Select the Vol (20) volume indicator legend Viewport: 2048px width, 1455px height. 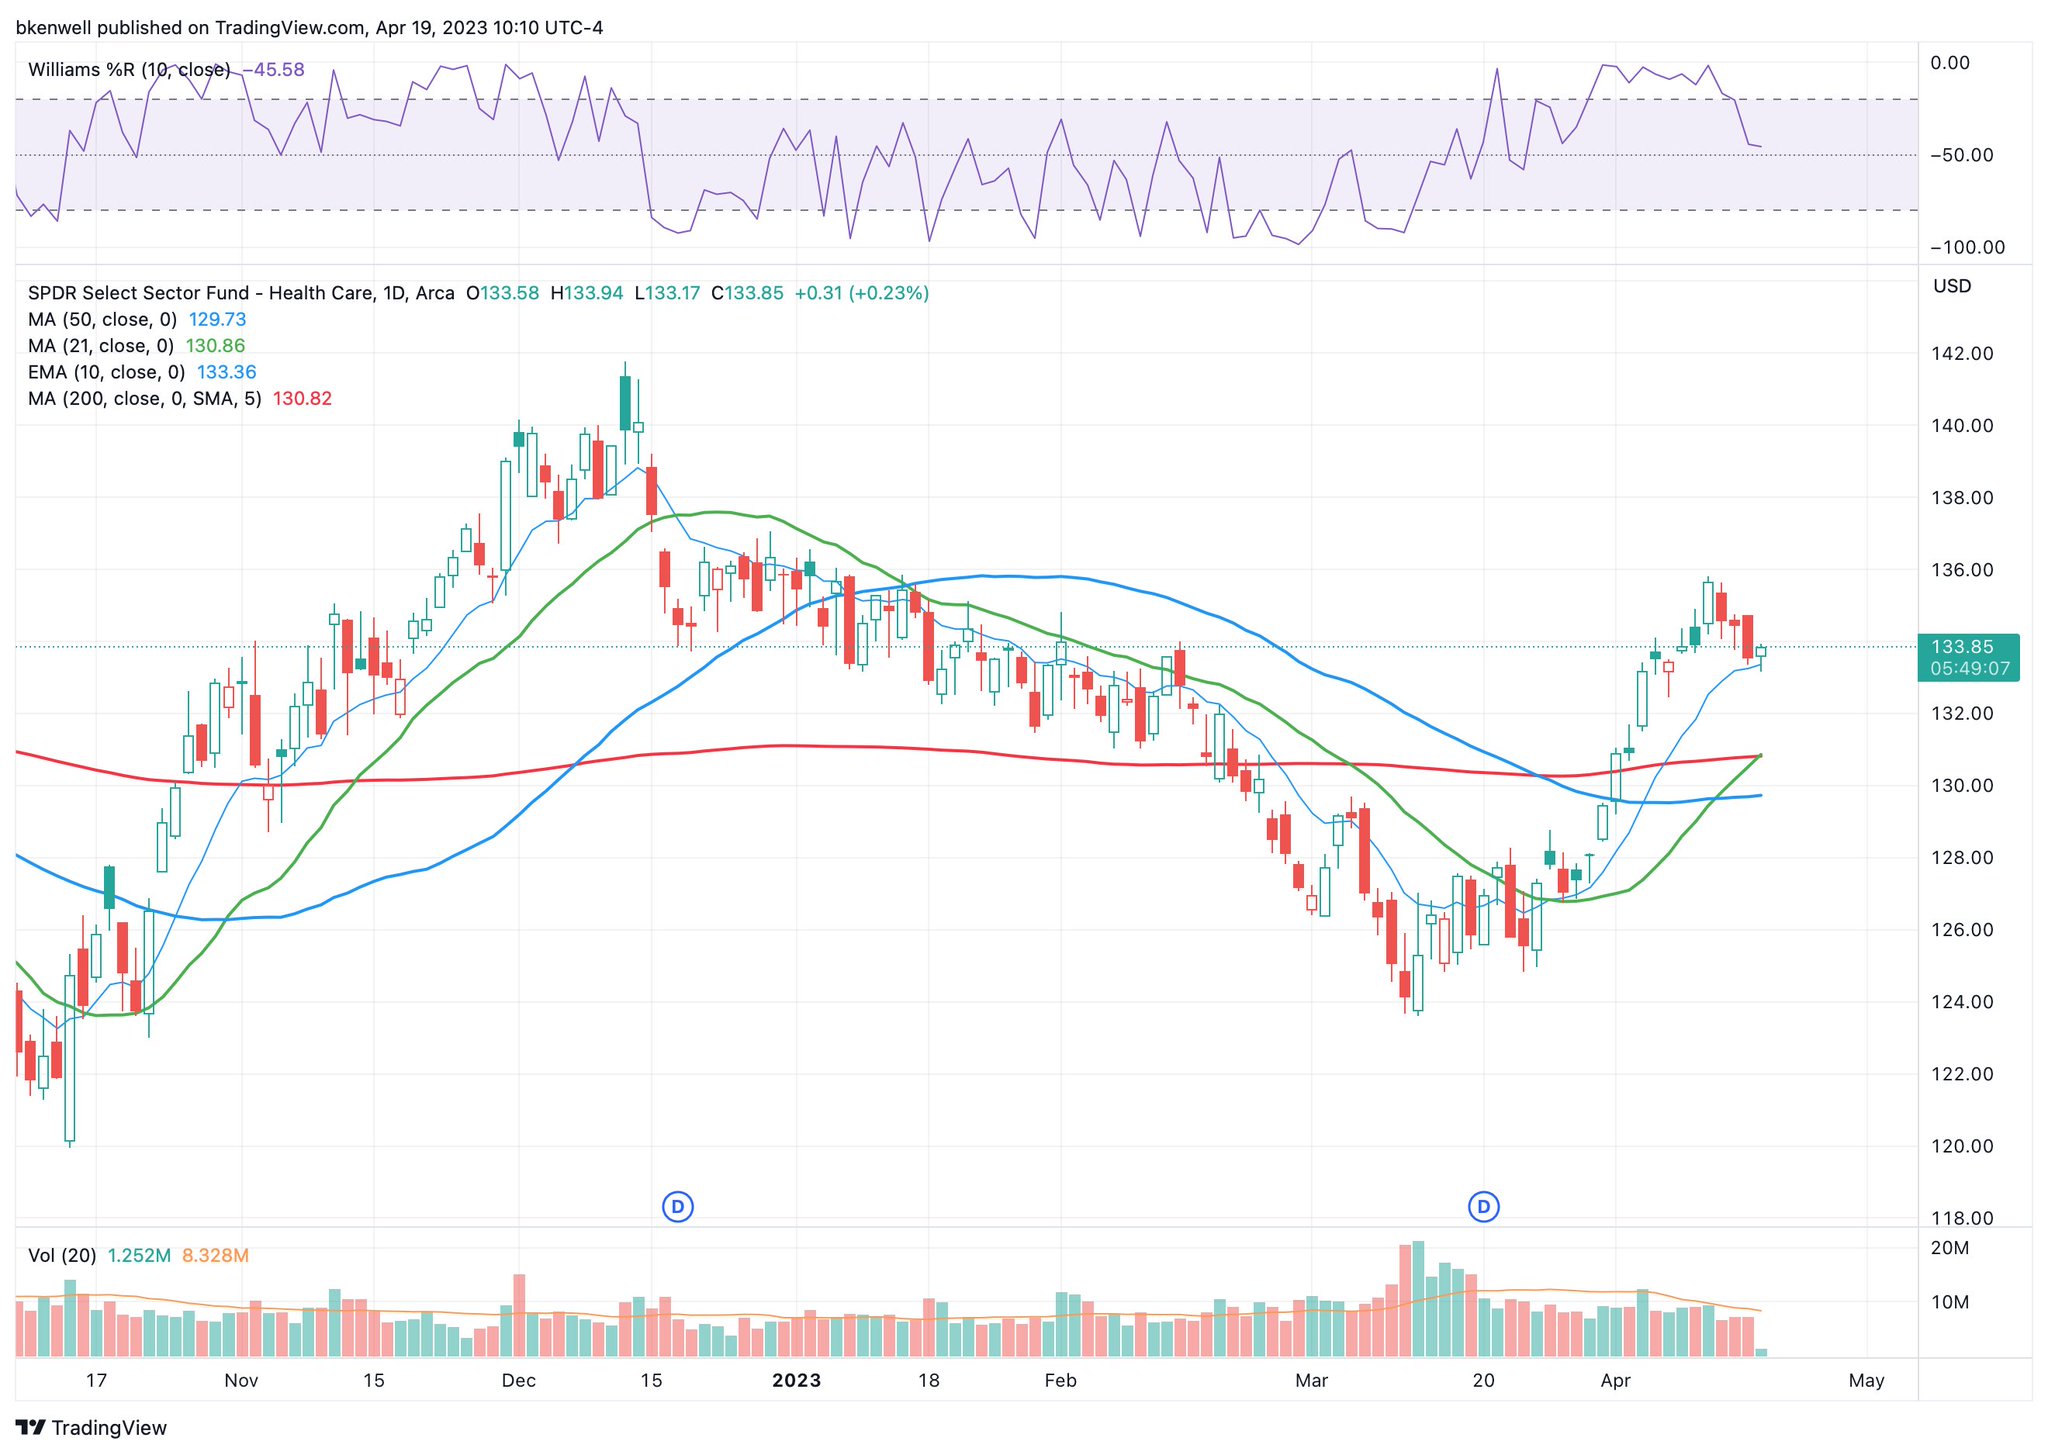tap(62, 1257)
